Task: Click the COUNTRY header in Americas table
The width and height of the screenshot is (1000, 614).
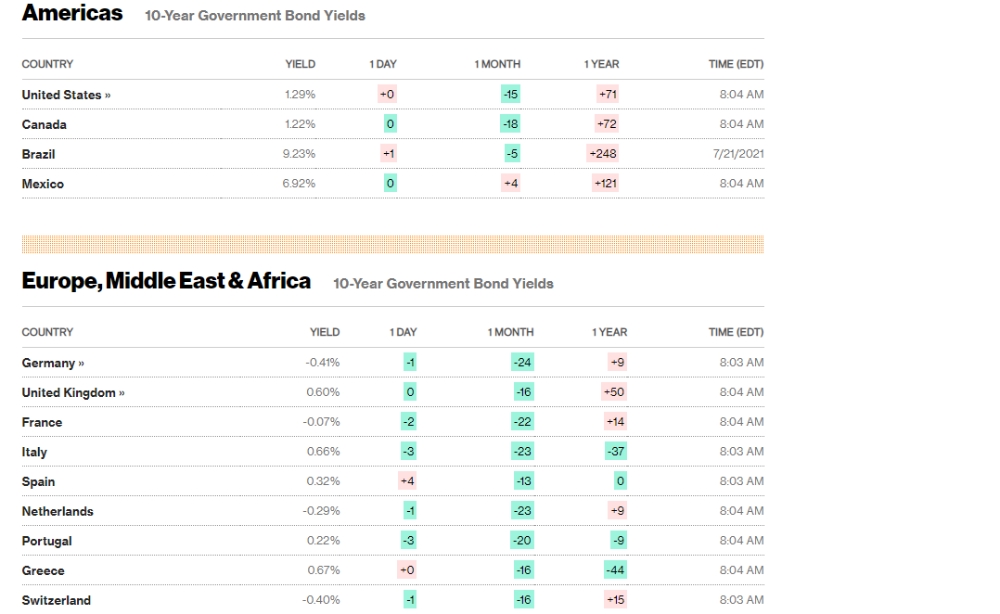Action: [x=47, y=64]
